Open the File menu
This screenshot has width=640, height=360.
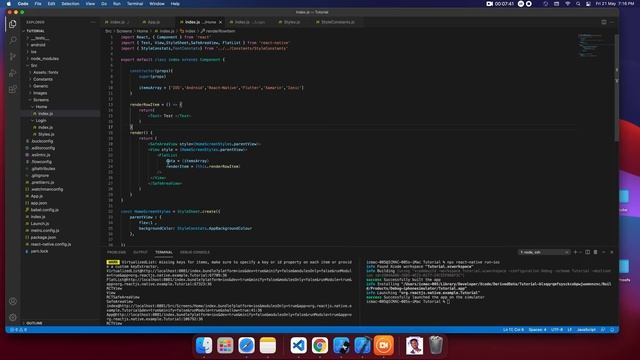[x=38, y=4]
